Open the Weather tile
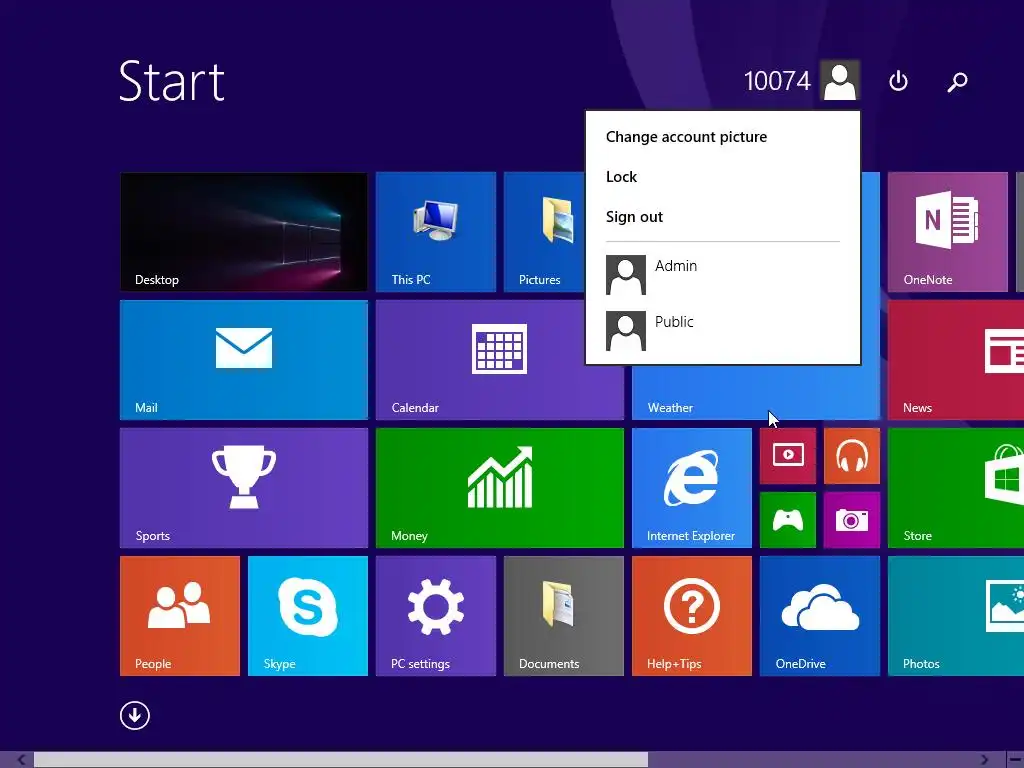Screen dimensions: 1024x768 [756, 392]
